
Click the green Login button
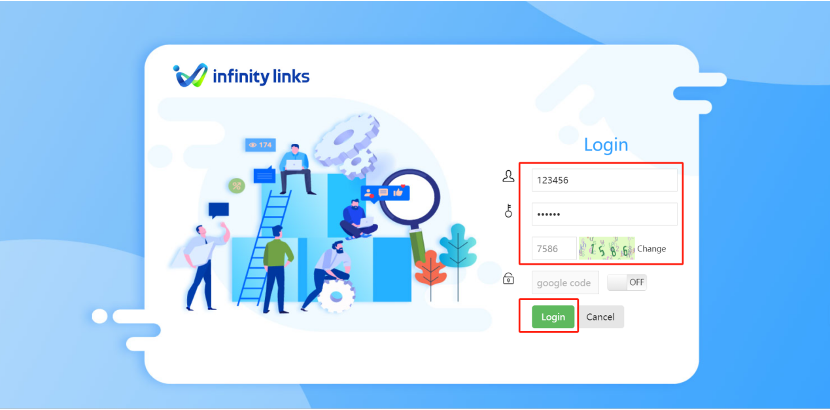[x=553, y=317]
